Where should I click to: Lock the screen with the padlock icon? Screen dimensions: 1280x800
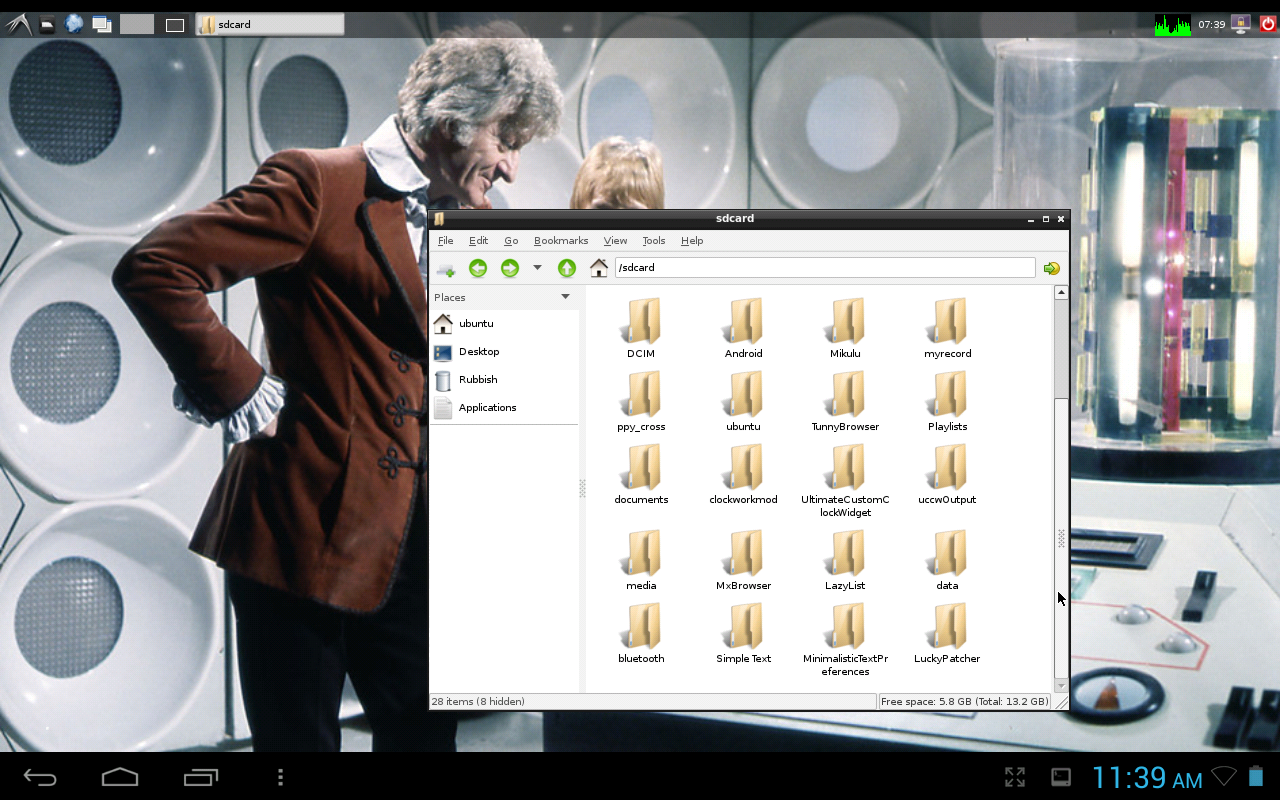[x=1241, y=24]
